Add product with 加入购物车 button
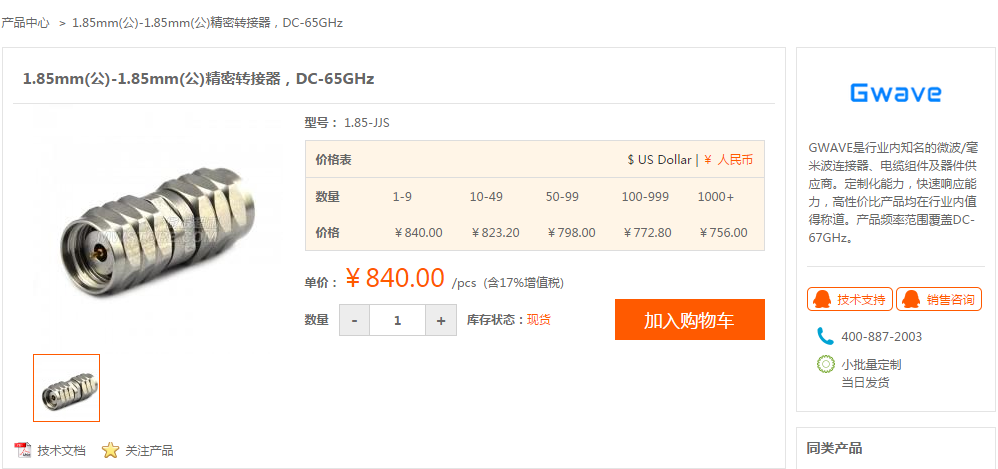 coord(689,320)
